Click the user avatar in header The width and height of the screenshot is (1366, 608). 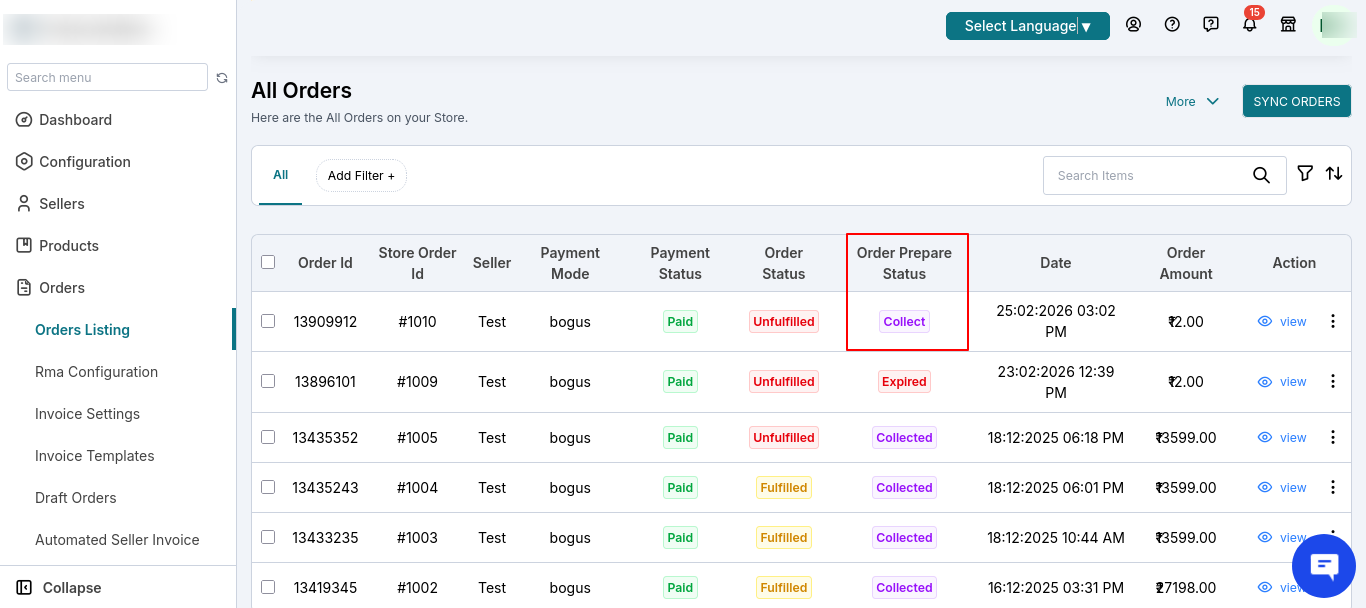[1337, 25]
